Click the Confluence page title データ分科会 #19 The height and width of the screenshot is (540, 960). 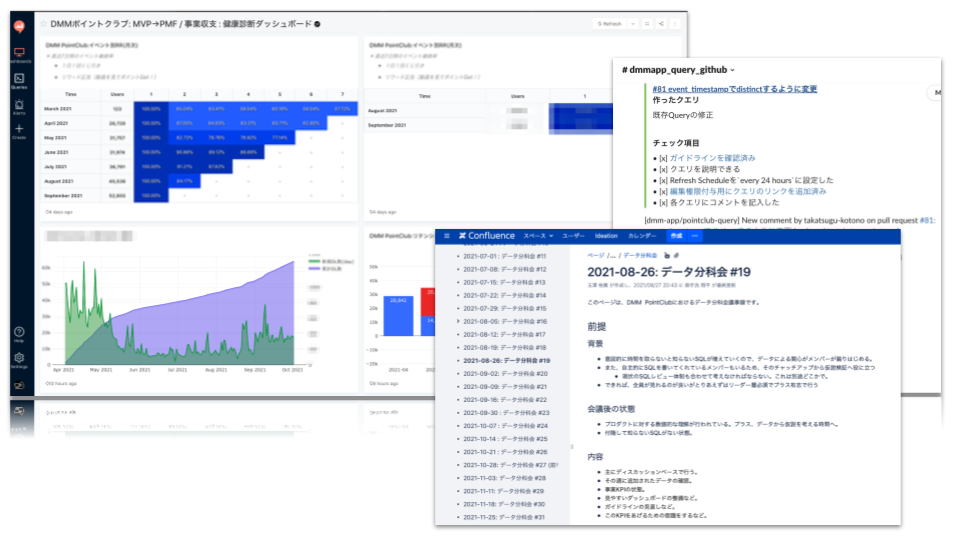669,272
